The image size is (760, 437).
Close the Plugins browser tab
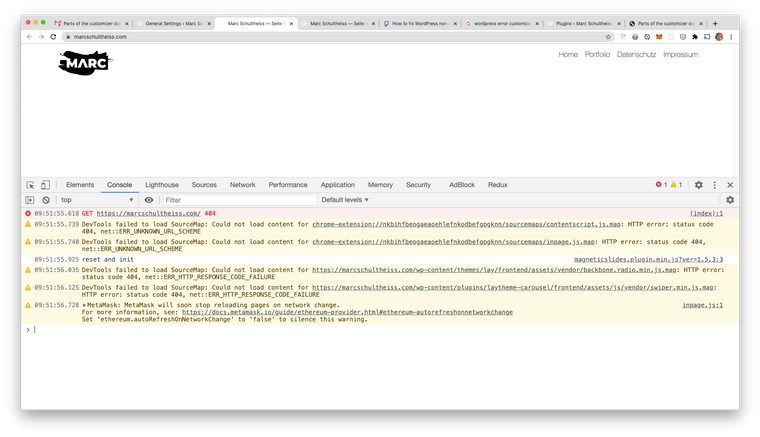click(619, 23)
